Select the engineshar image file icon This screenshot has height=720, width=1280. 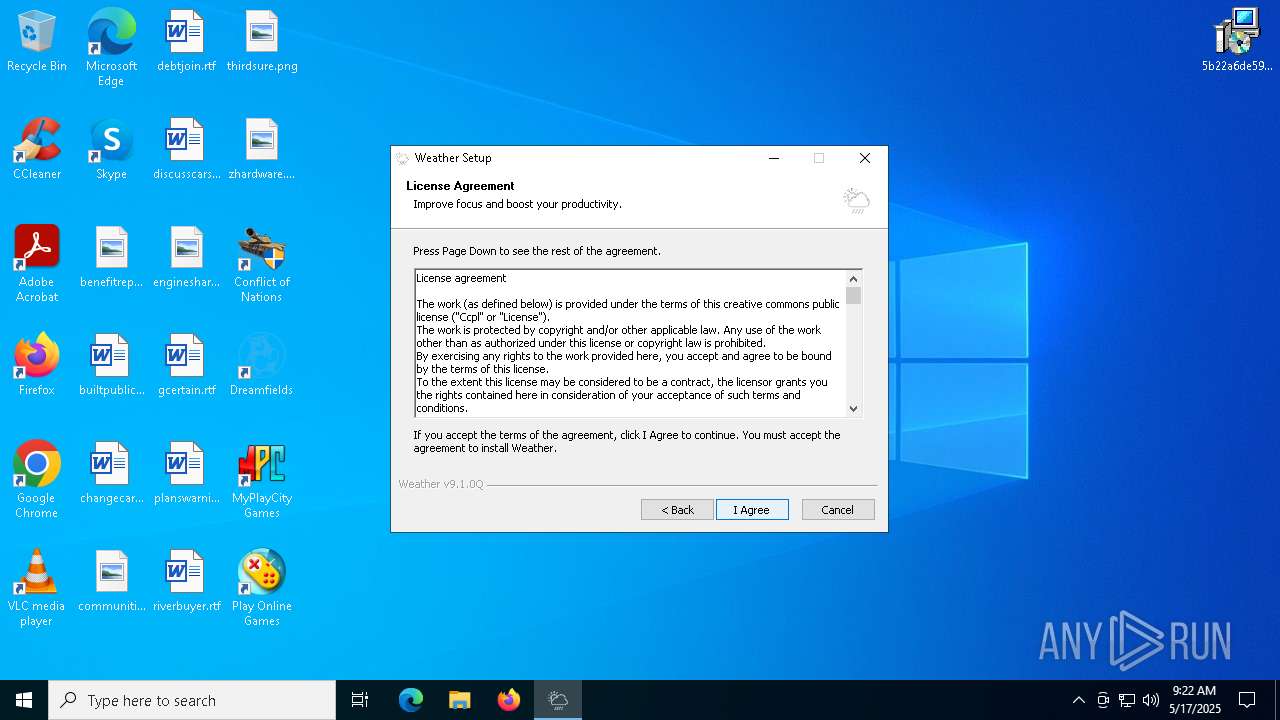point(186,257)
